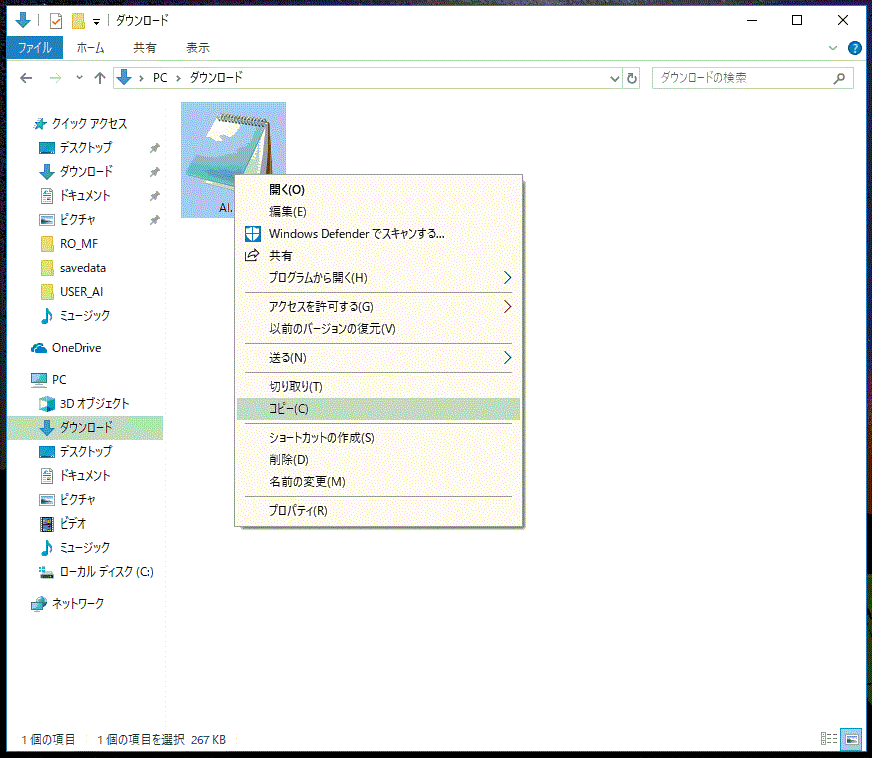Refresh the folder with the reload icon
This screenshot has height=758, width=872.
click(x=631, y=78)
